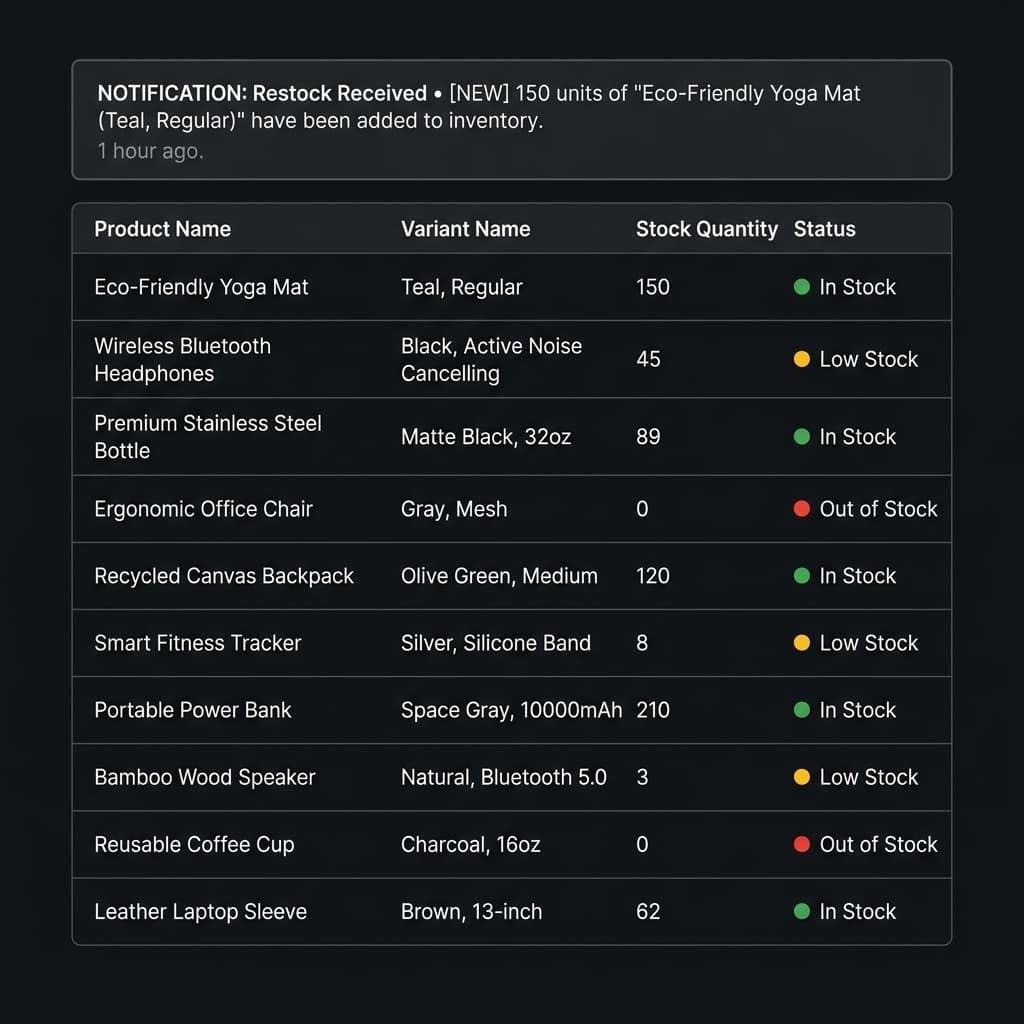Sort by the Stock Quantity column header
Screen dimensions: 1024x1024
pyautogui.click(x=706, y=229)
